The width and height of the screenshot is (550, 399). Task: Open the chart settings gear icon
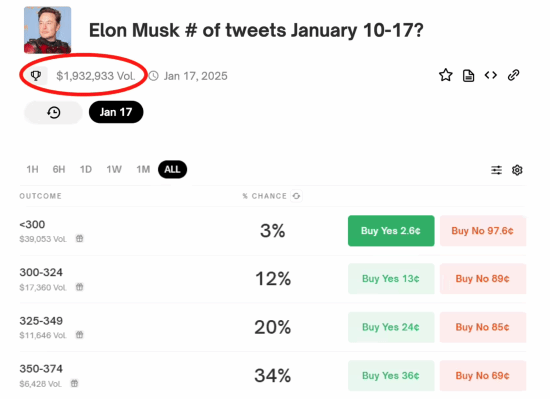[x=517, y=170]
